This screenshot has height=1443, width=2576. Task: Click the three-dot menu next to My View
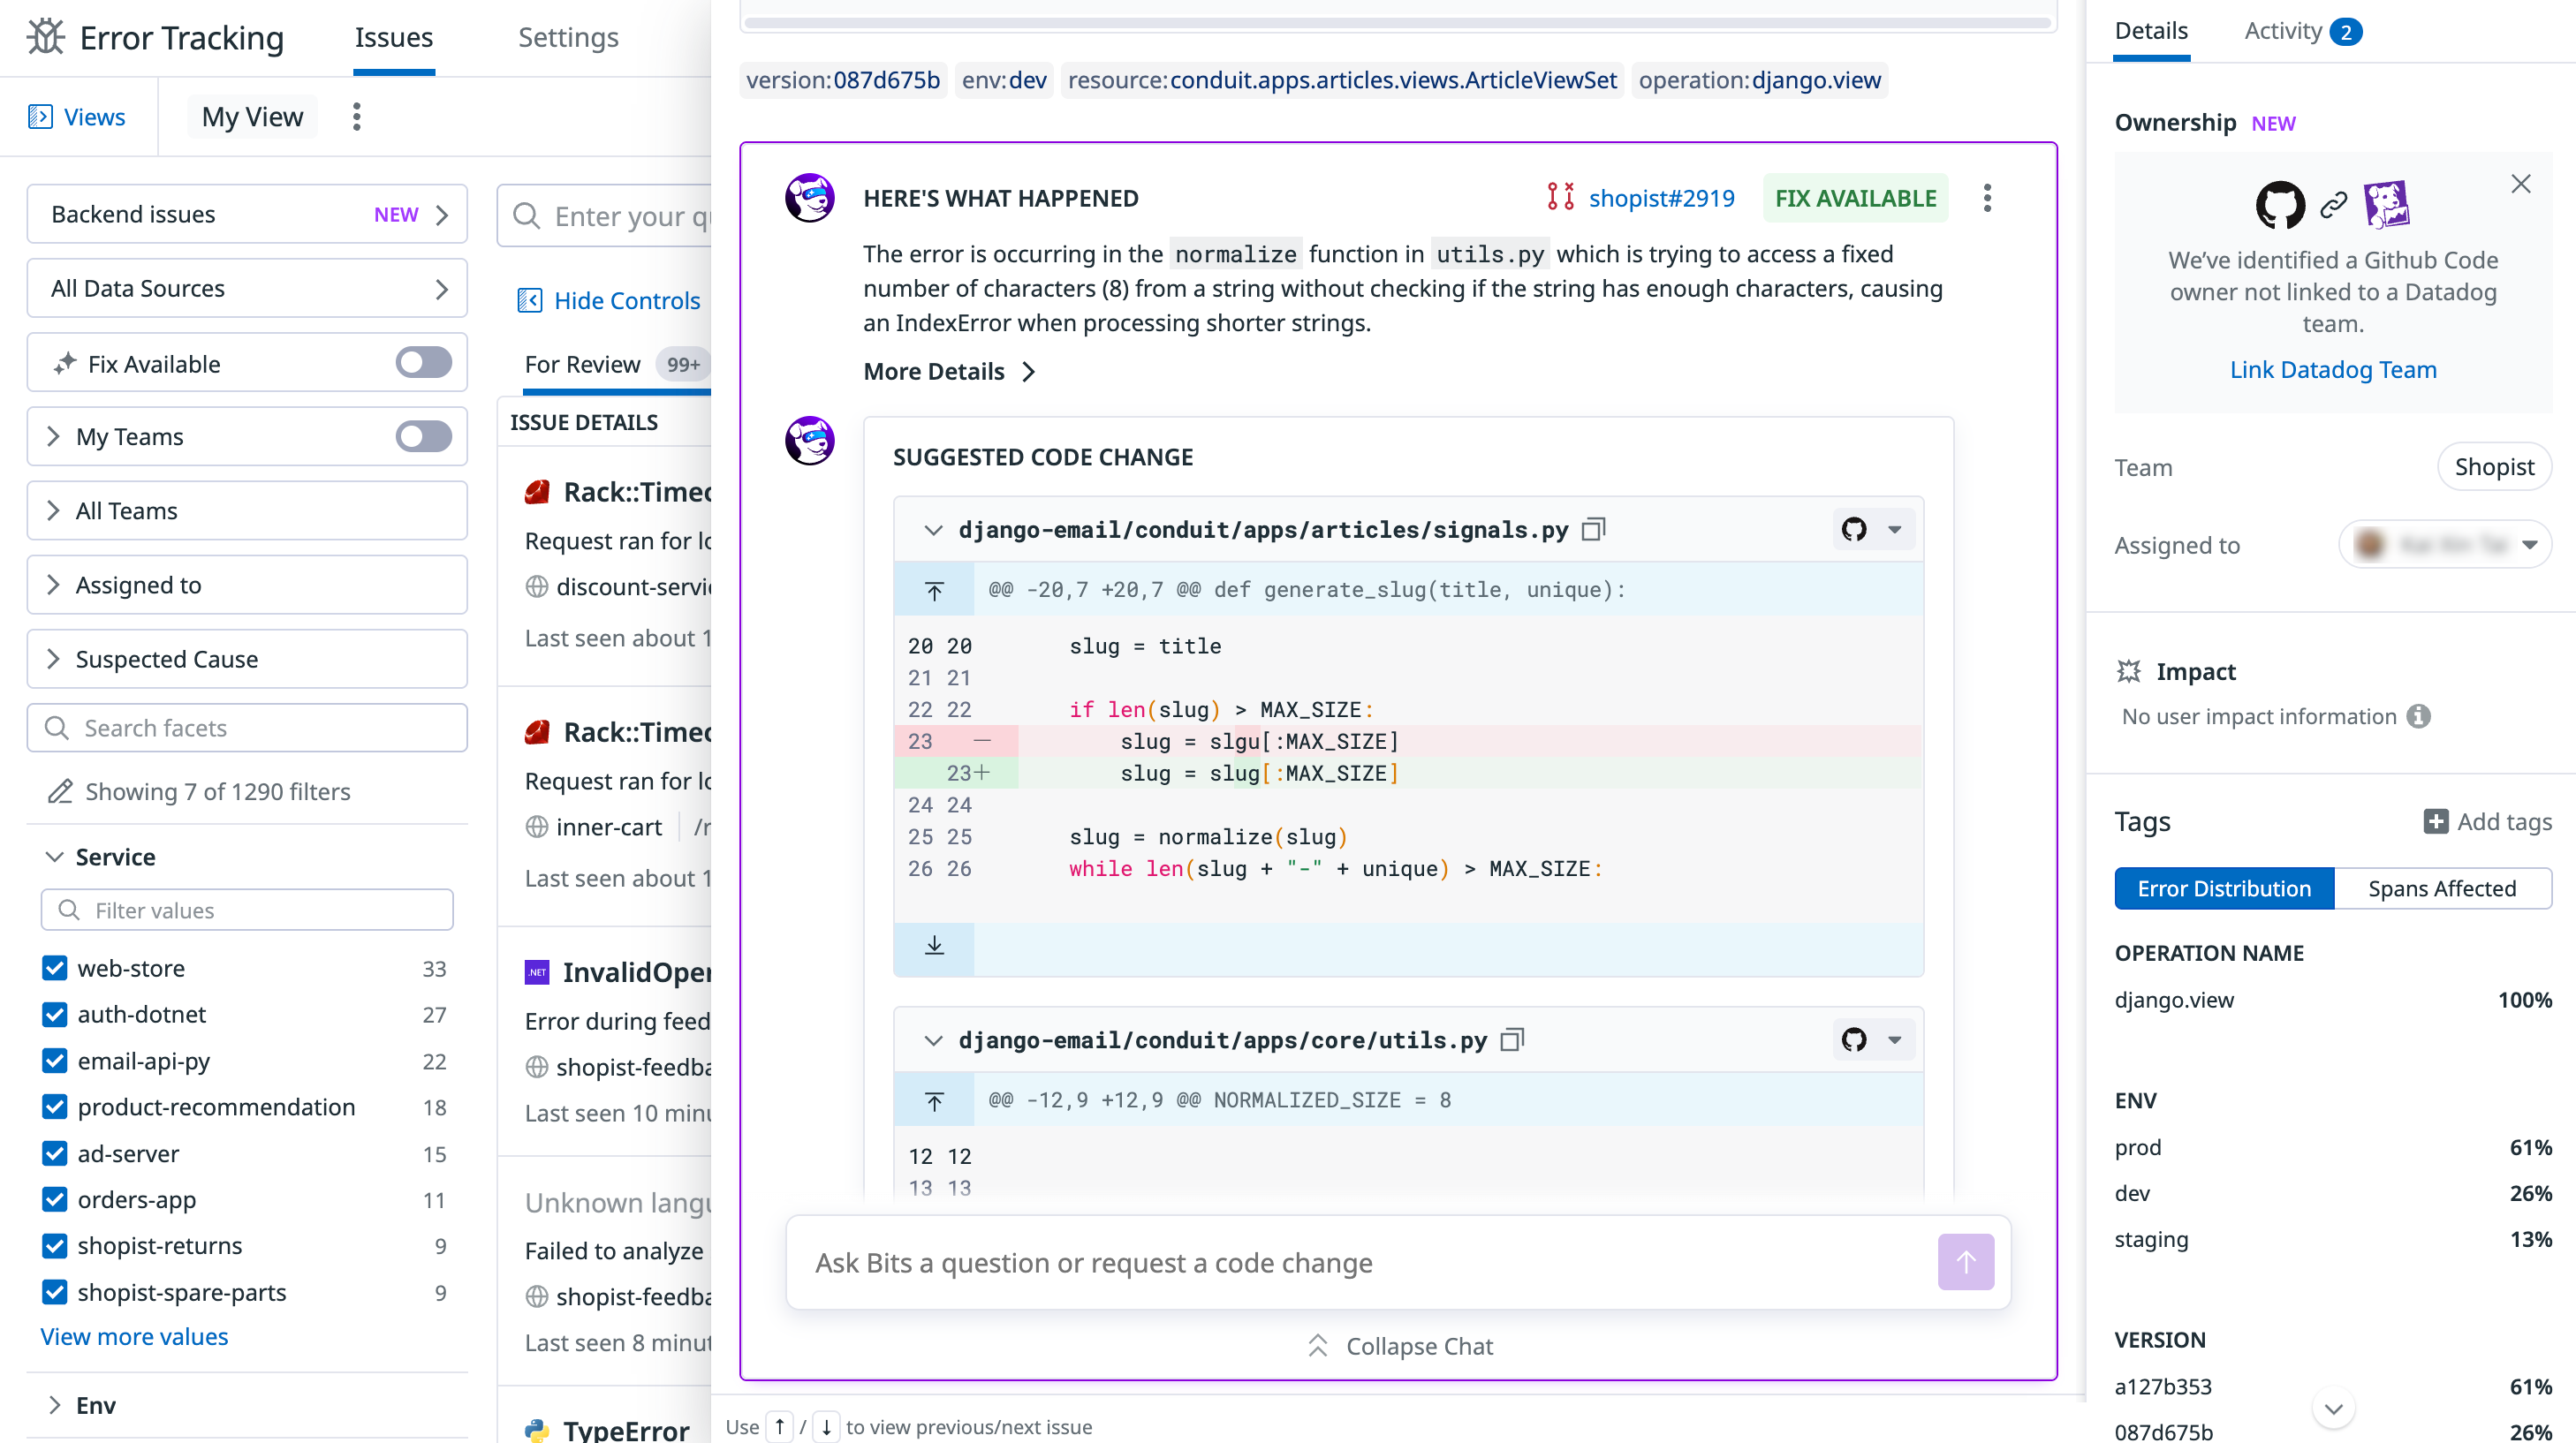coord(356,117)
